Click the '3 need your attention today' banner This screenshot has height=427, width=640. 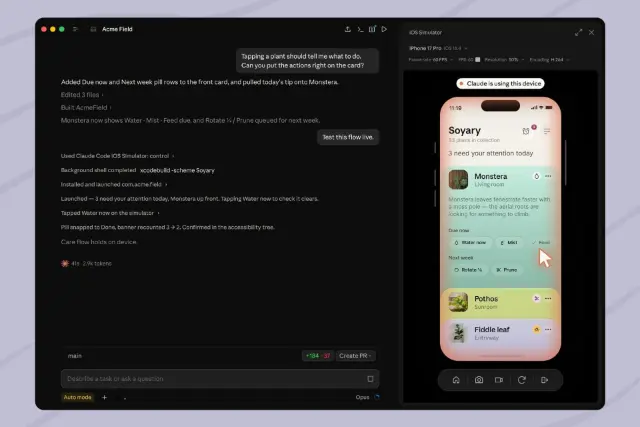click(491, 153)
